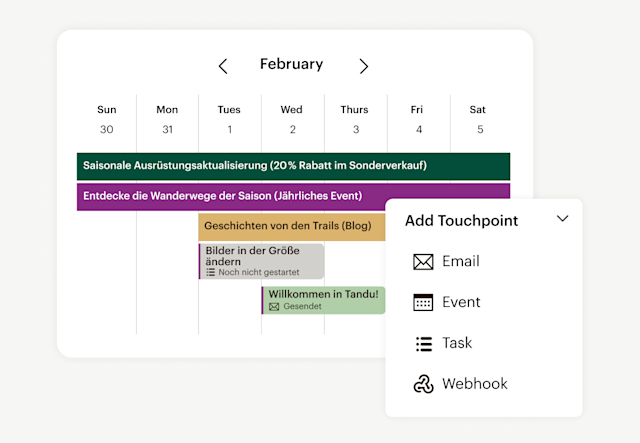The height and width of the screenshot is (443, 640).
Task: Open Geschichten von den Trails blog entry
Action: pyautogui.click(x=290, y=226)
